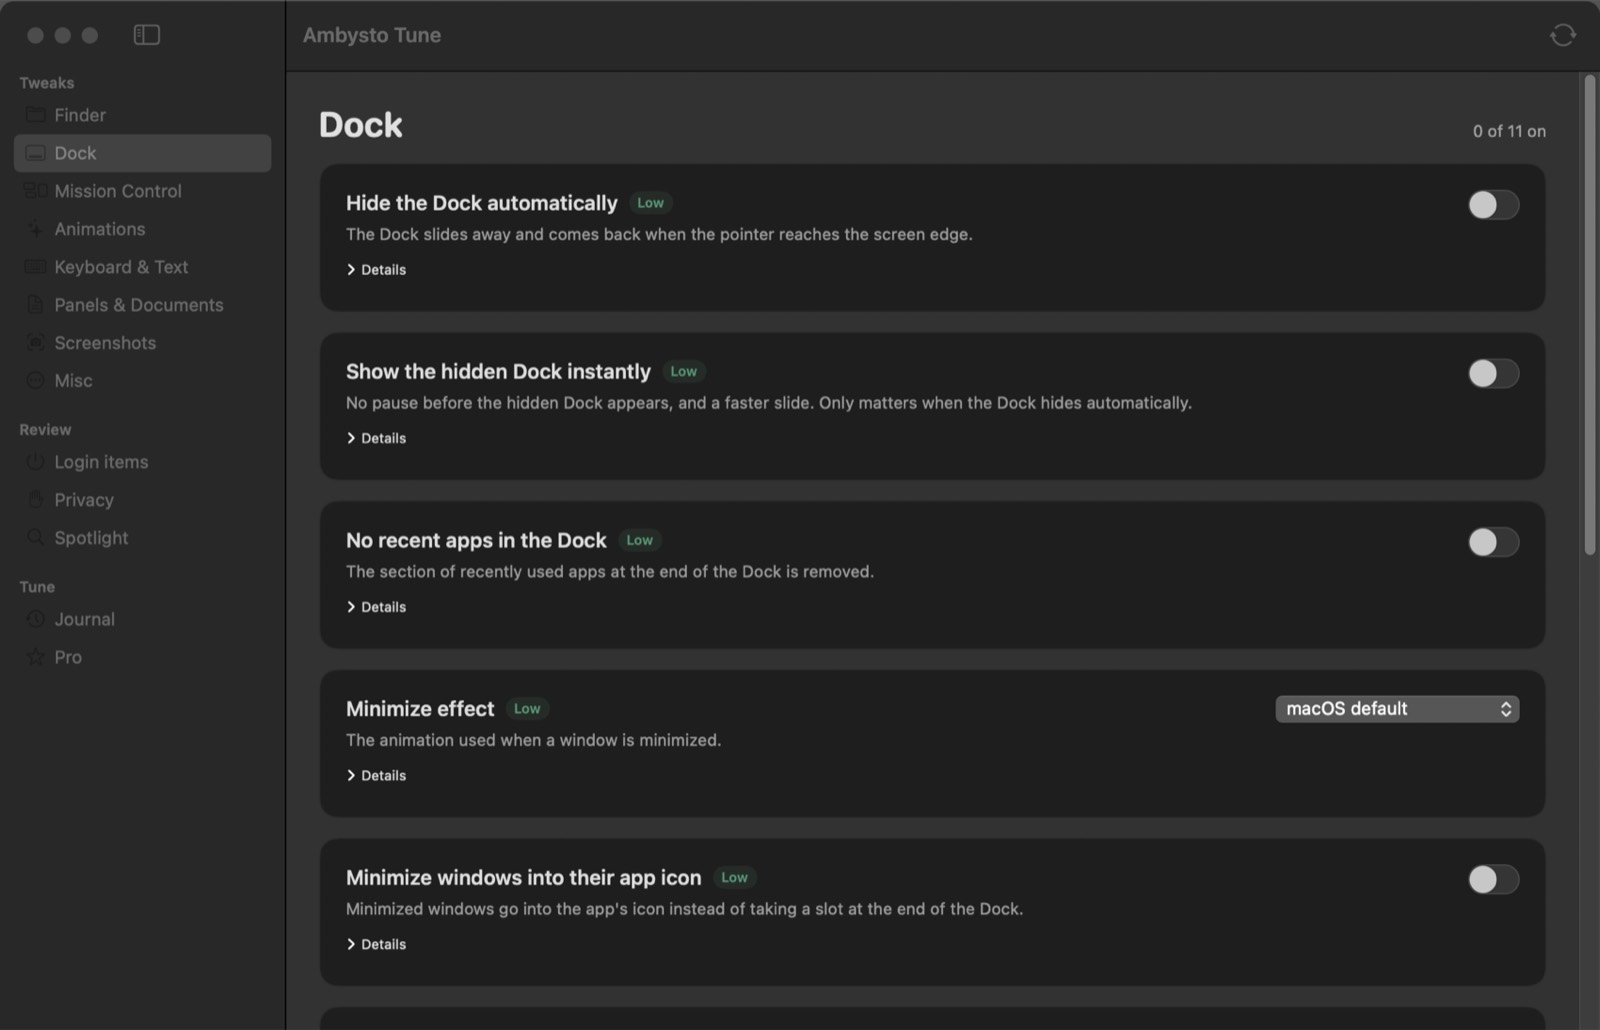Viewport: 1600px width, 1030px height.
Task: Click the Finder folder icon in sidebar
Action: tap(35, 115)
